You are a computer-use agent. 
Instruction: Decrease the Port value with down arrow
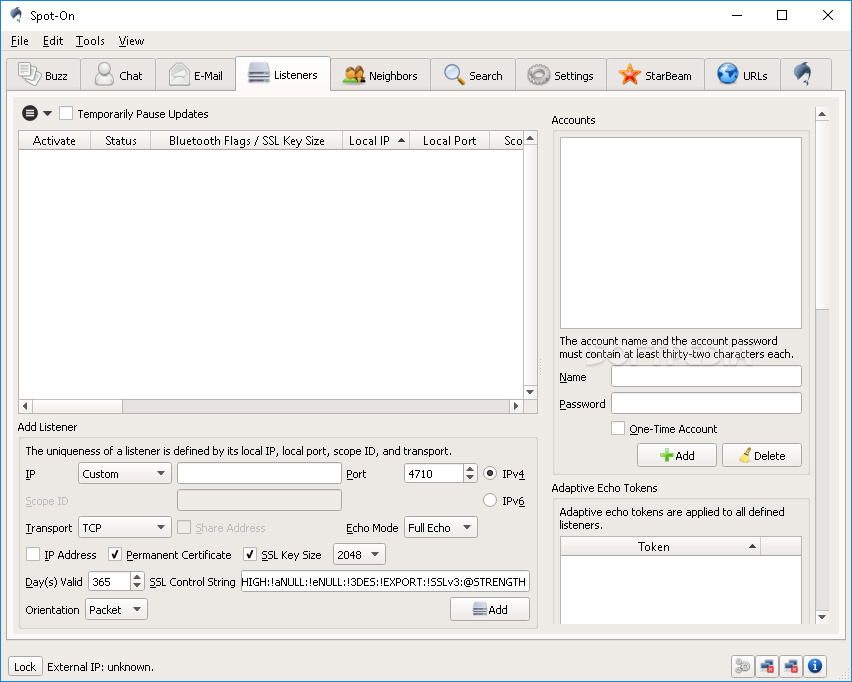click(470, 478)
